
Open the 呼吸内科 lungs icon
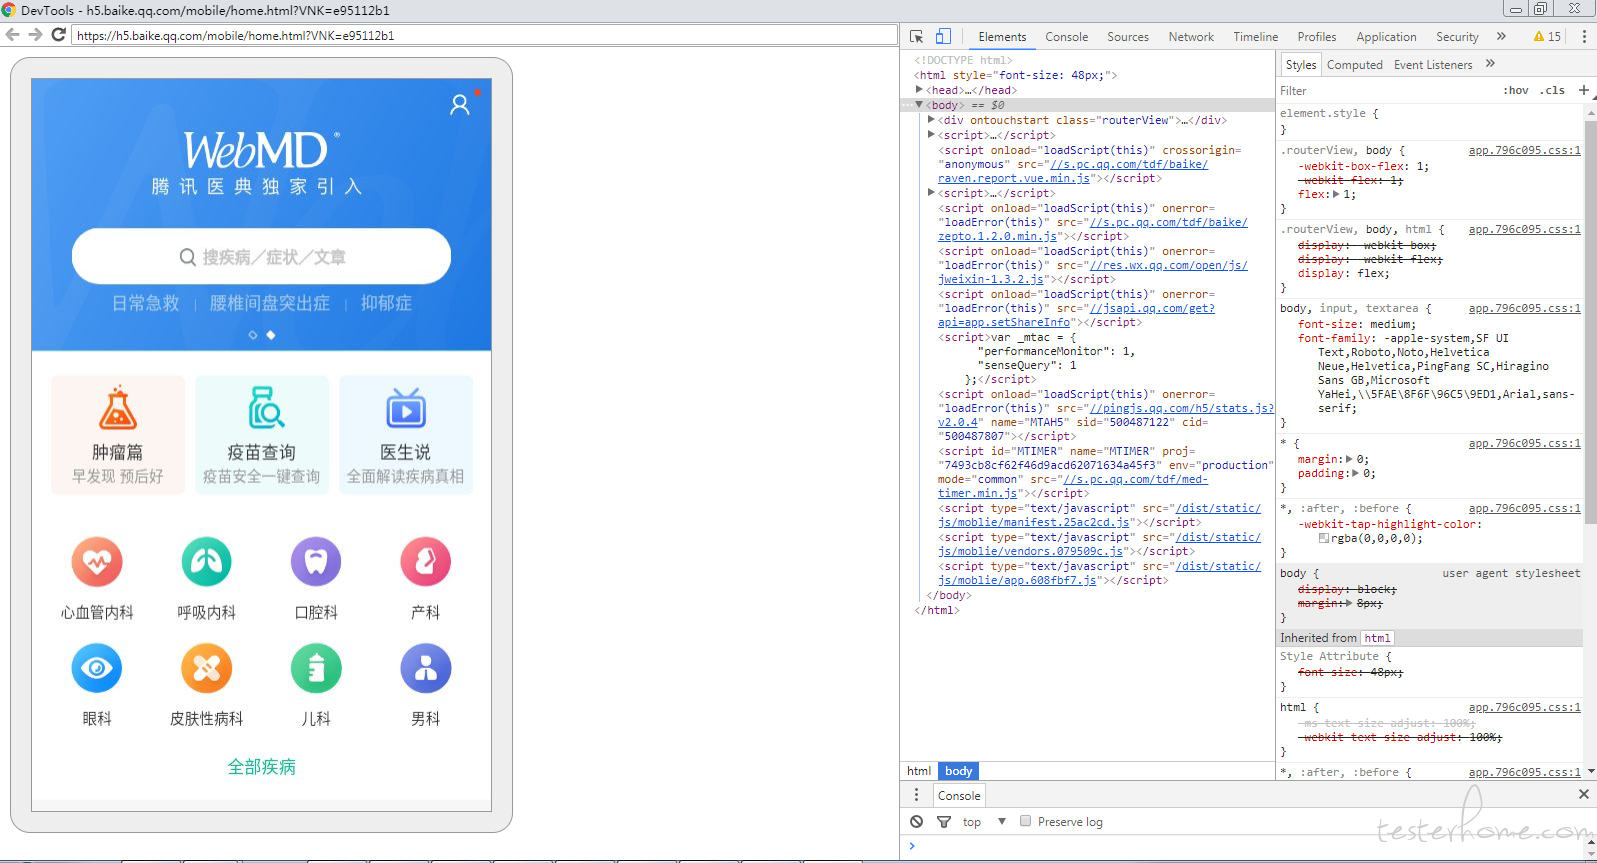tap(207, 562)
